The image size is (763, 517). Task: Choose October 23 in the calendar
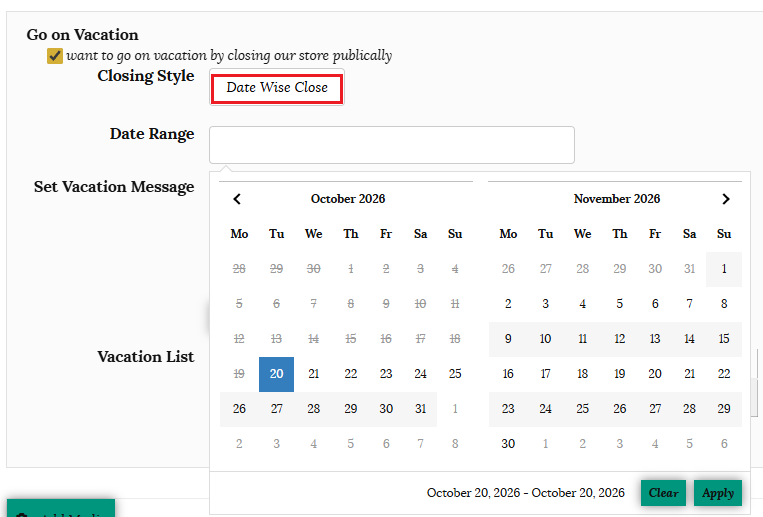386,374
